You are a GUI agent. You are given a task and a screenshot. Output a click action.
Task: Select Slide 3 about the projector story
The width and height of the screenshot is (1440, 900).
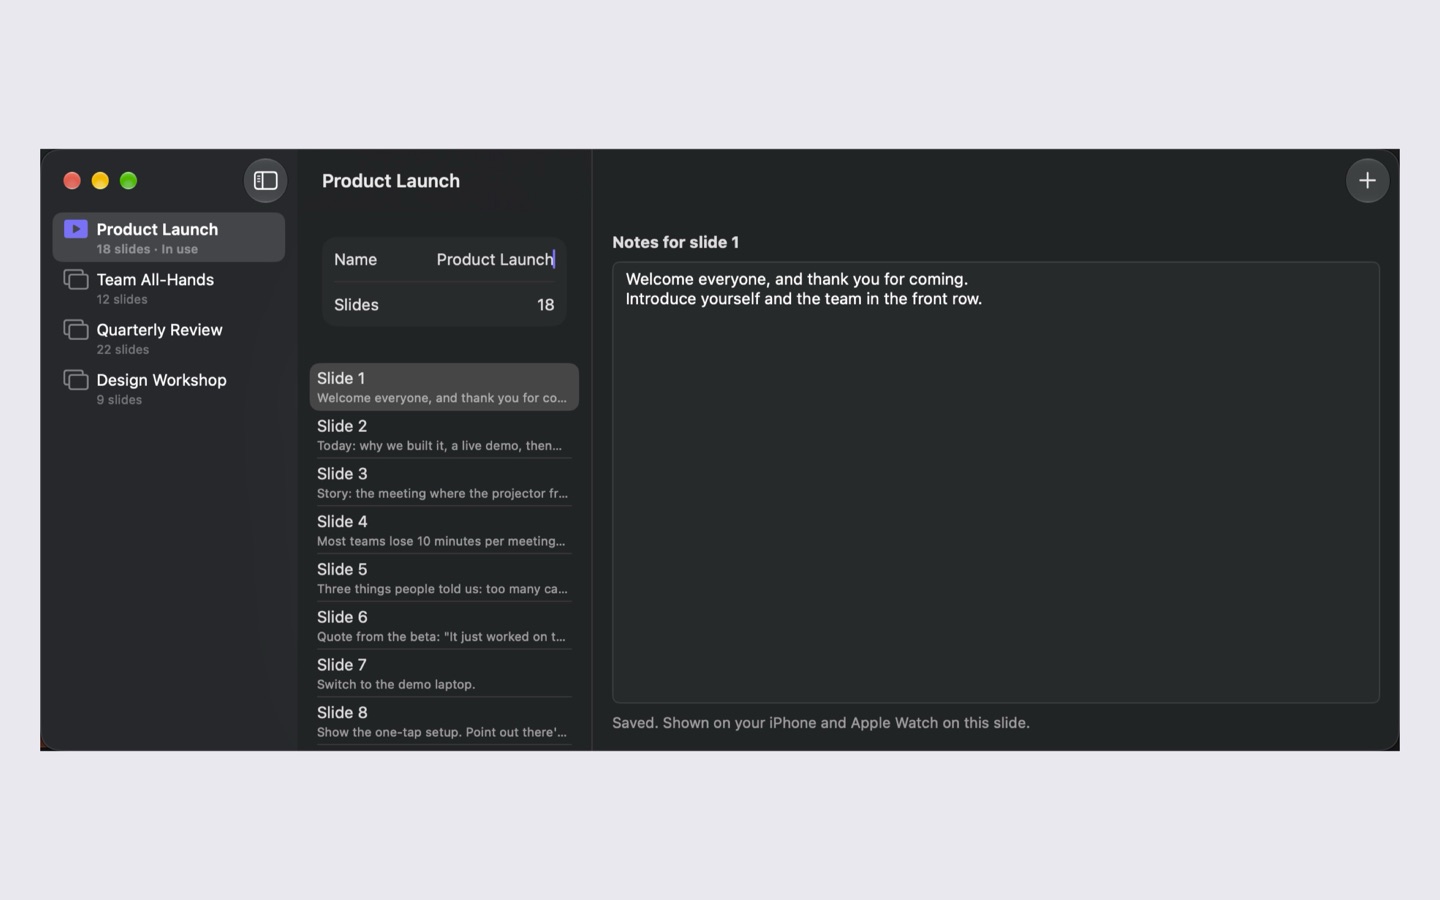tap(444, 483)
